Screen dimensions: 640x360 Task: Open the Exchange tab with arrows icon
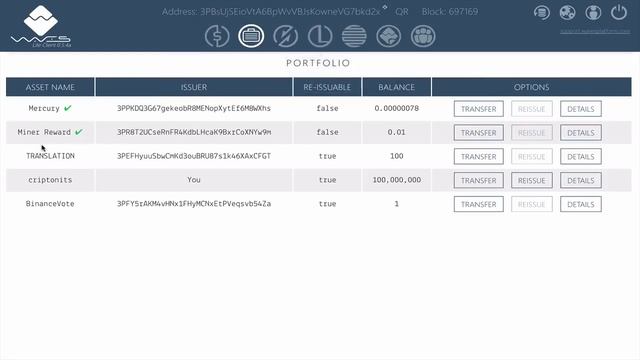click(285, 36)
